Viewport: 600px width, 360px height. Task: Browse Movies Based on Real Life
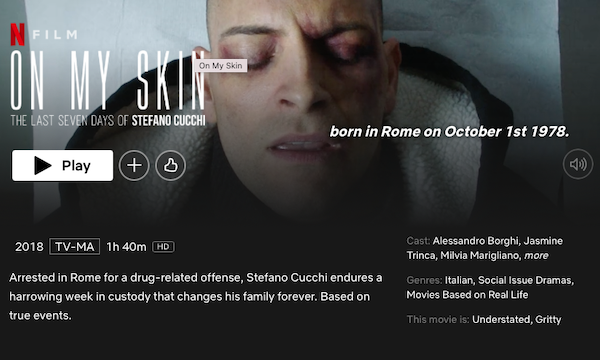pyautogui.click(x=467, y=295)
